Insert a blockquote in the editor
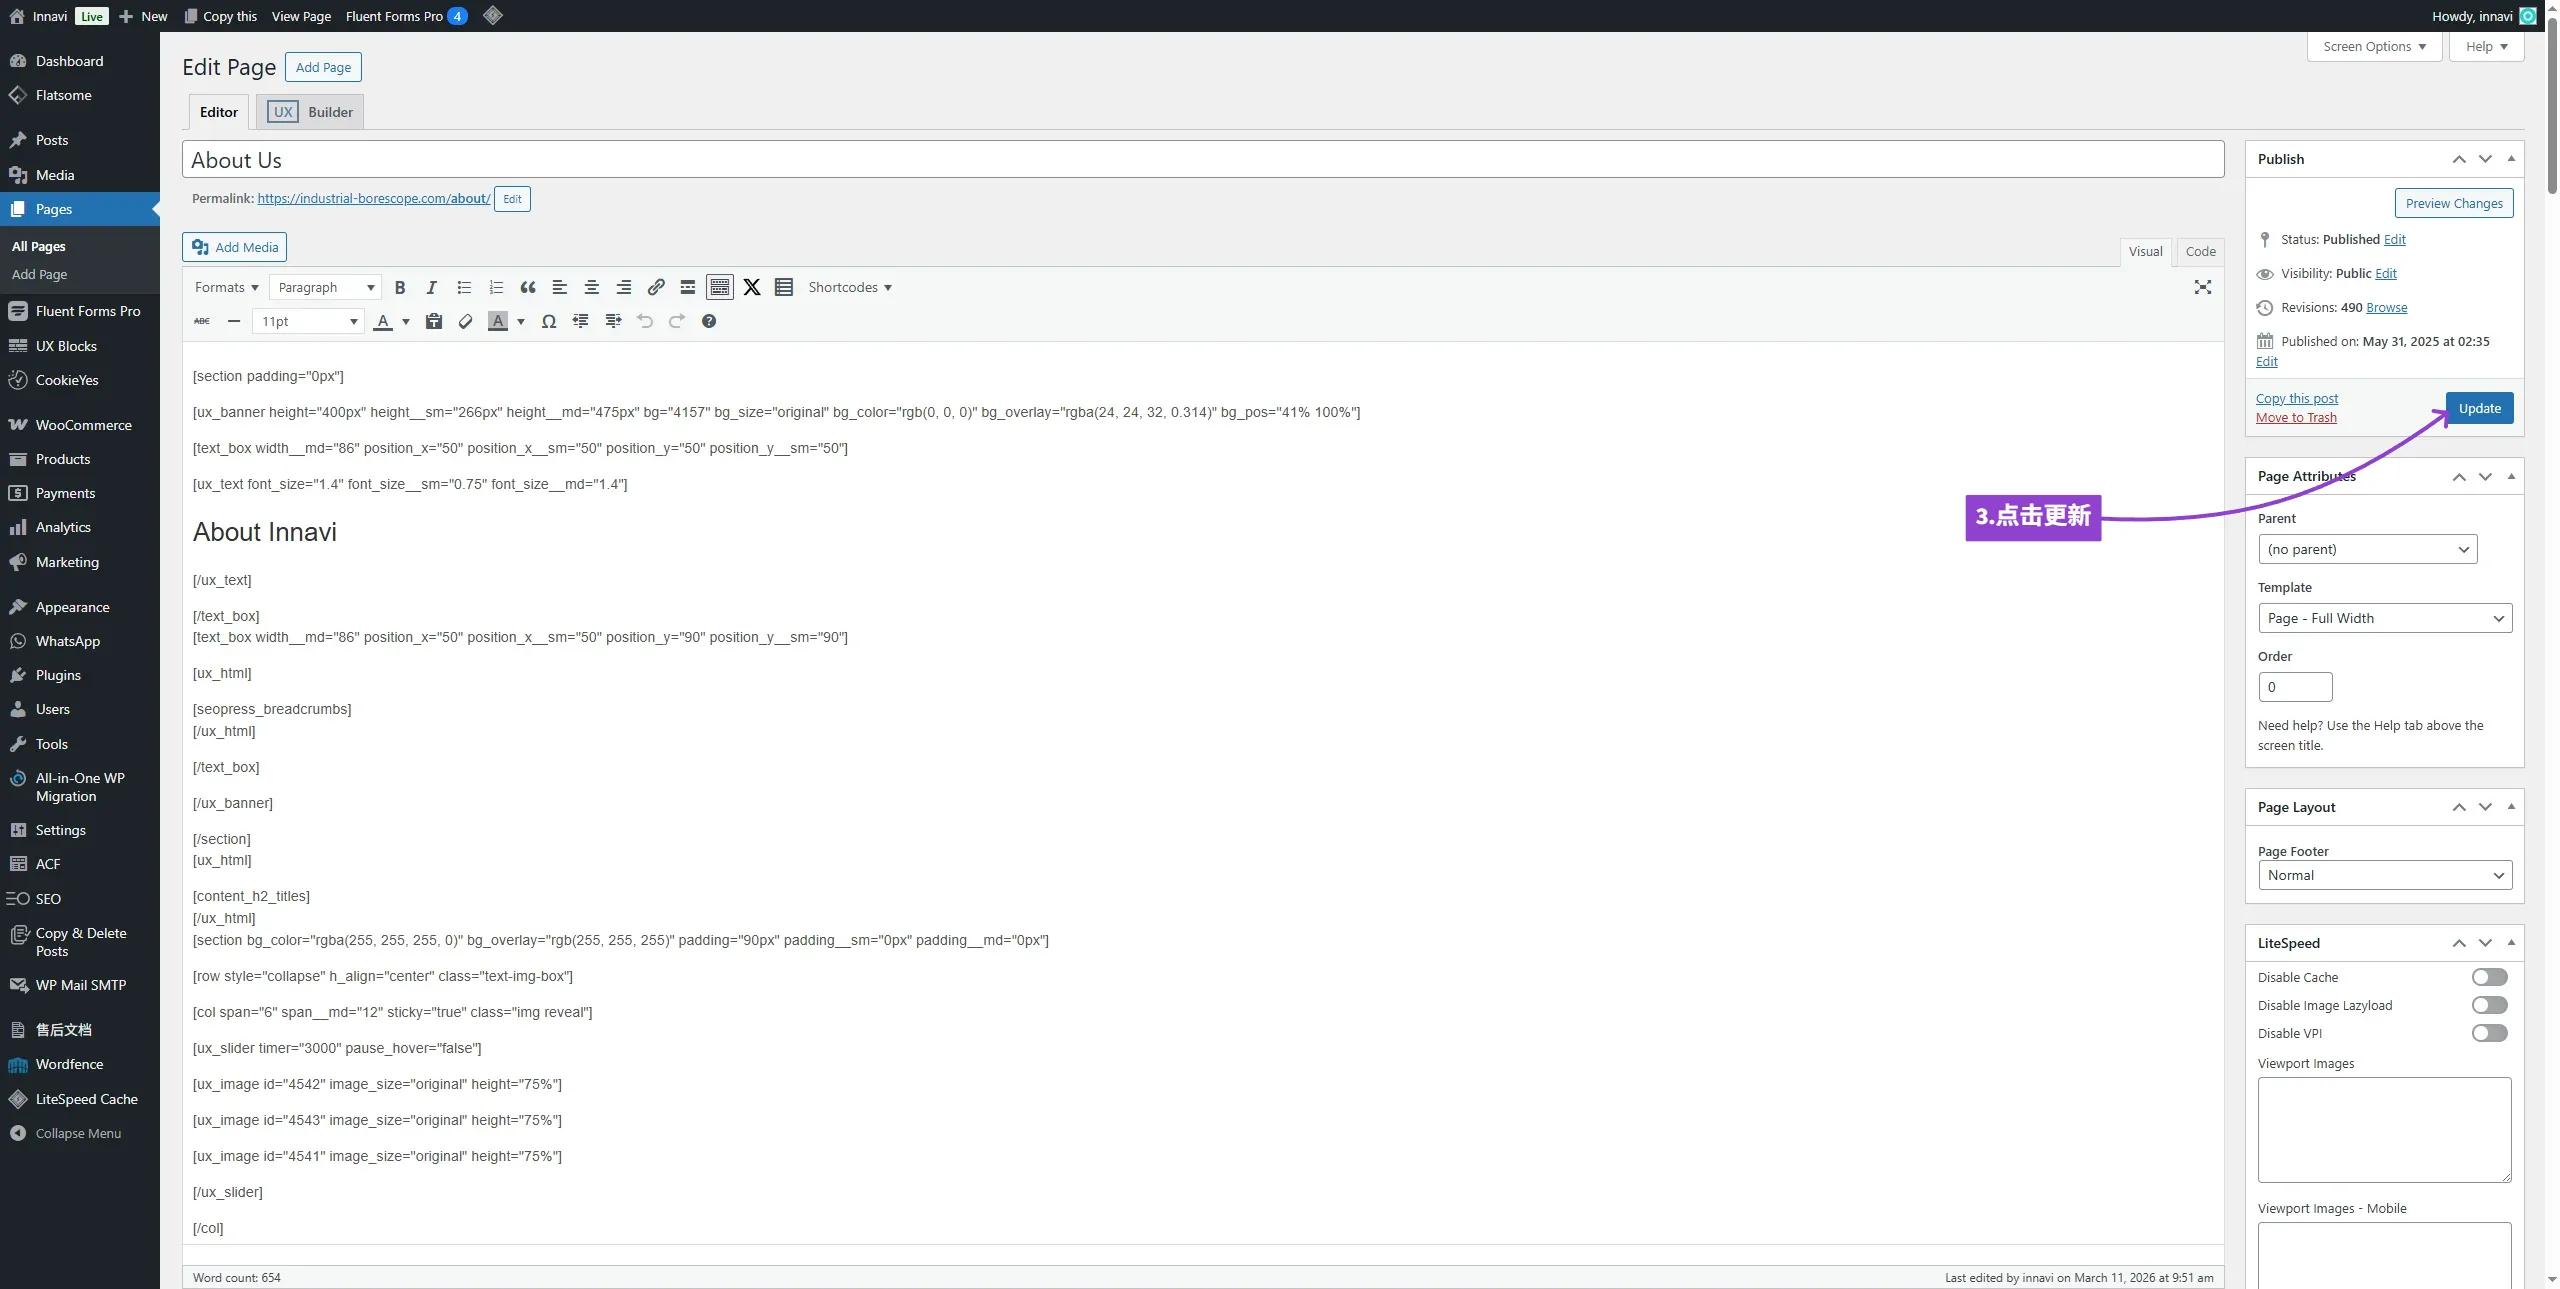 pos(528,288)
